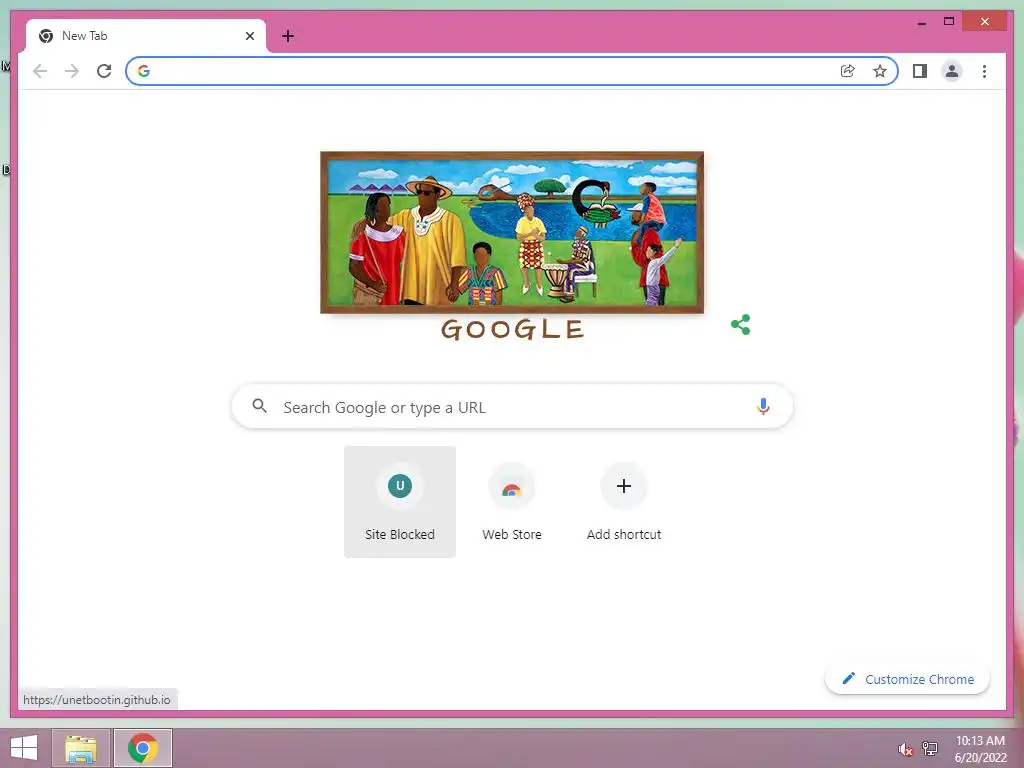Minimize the Chrome window

point(922,22)
